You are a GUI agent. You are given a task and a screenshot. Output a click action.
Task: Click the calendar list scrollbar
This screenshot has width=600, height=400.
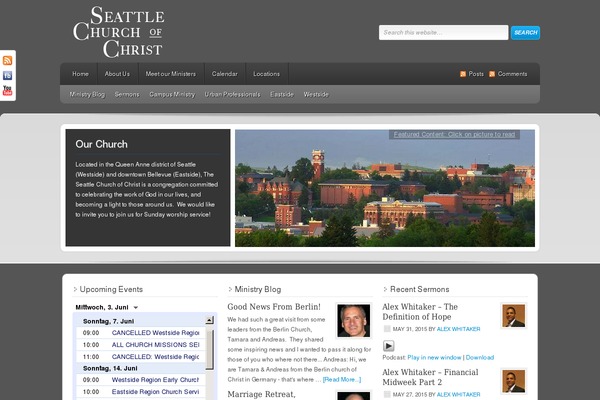[209, 349]
